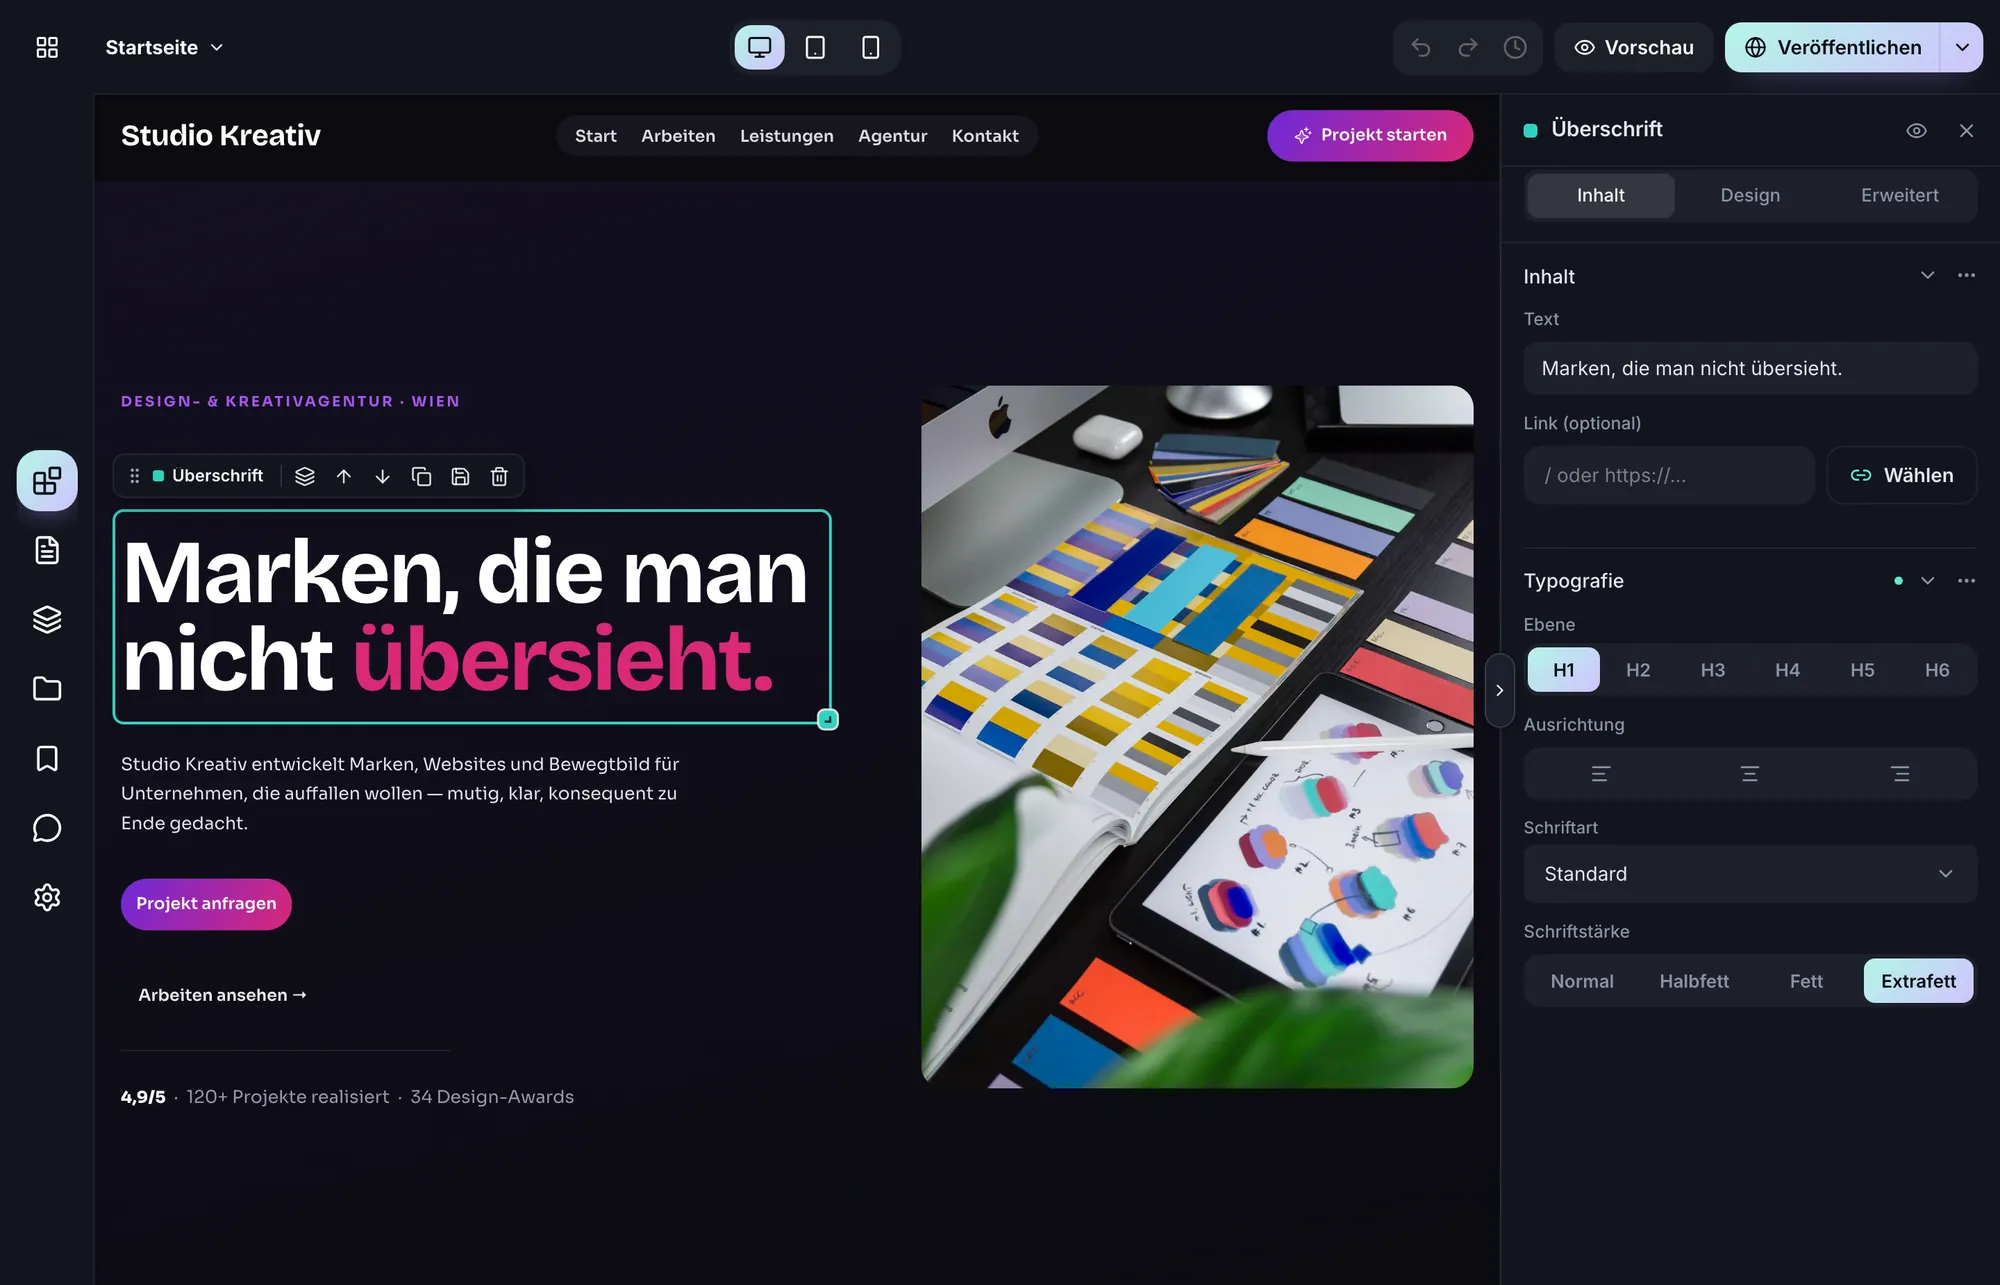
Task: Delete the Überschrift block
Action: (x=499, y=476)
